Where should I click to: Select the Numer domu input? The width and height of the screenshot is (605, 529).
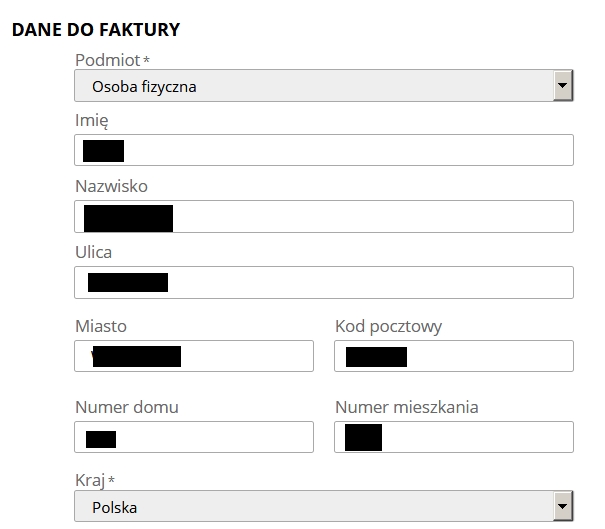point(194,437)
